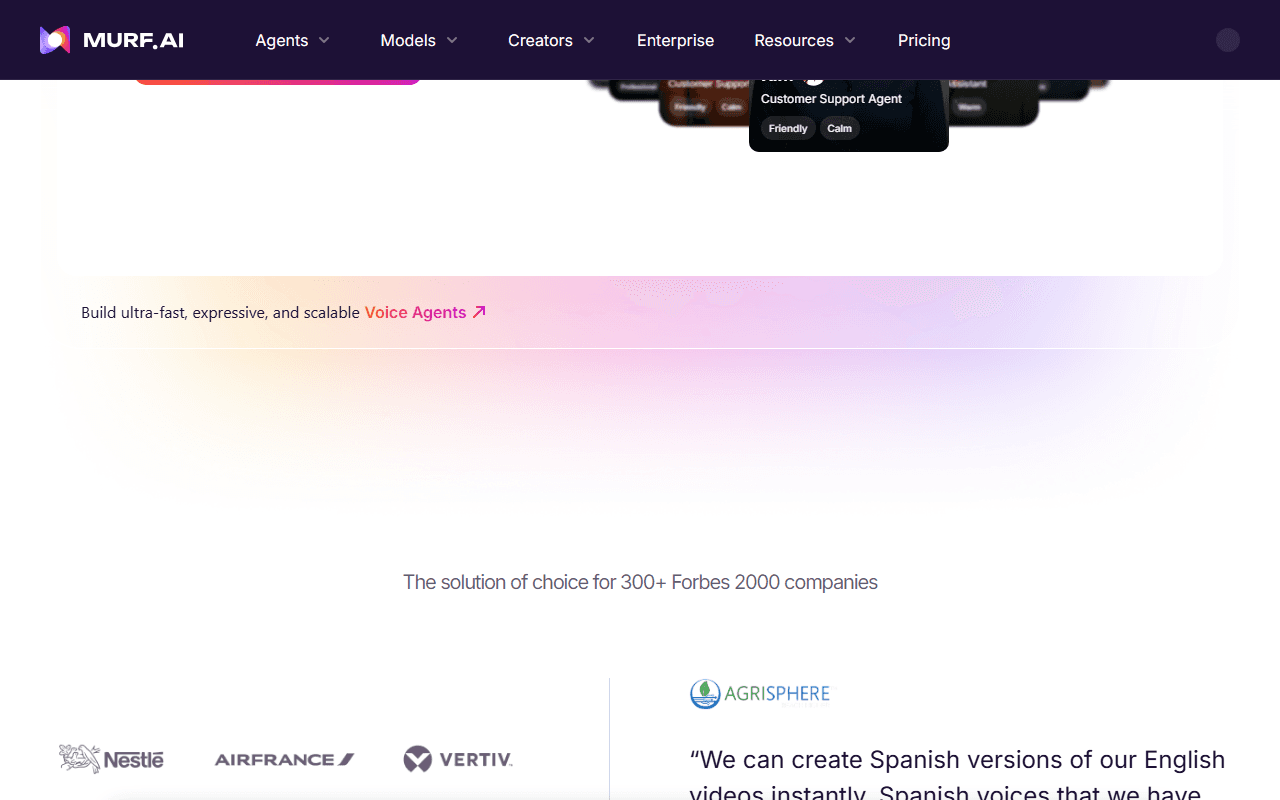Select the Customer Support Agent card

849,115
